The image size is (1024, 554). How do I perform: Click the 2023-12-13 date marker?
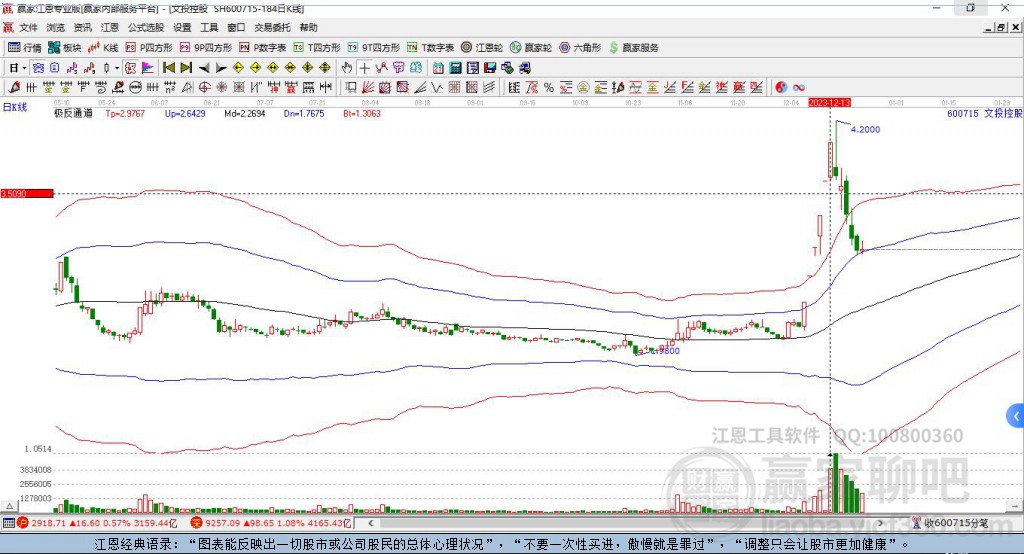coord(829,102)
